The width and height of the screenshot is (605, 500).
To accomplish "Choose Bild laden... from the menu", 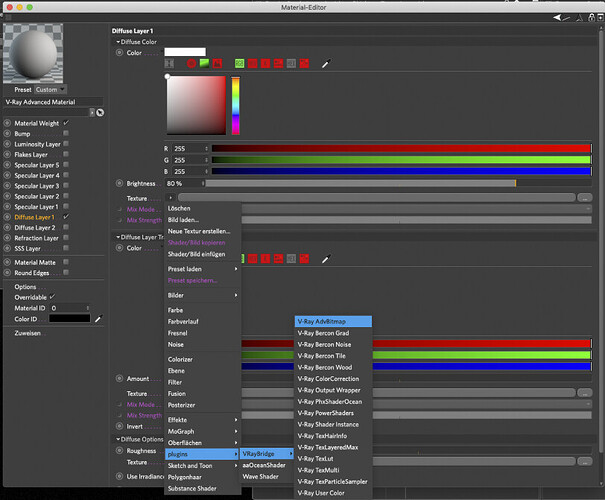I will 203,220.
